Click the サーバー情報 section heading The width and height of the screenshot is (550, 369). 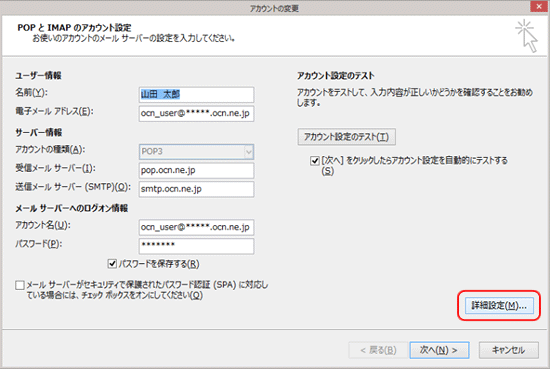(x=39, y=132)
